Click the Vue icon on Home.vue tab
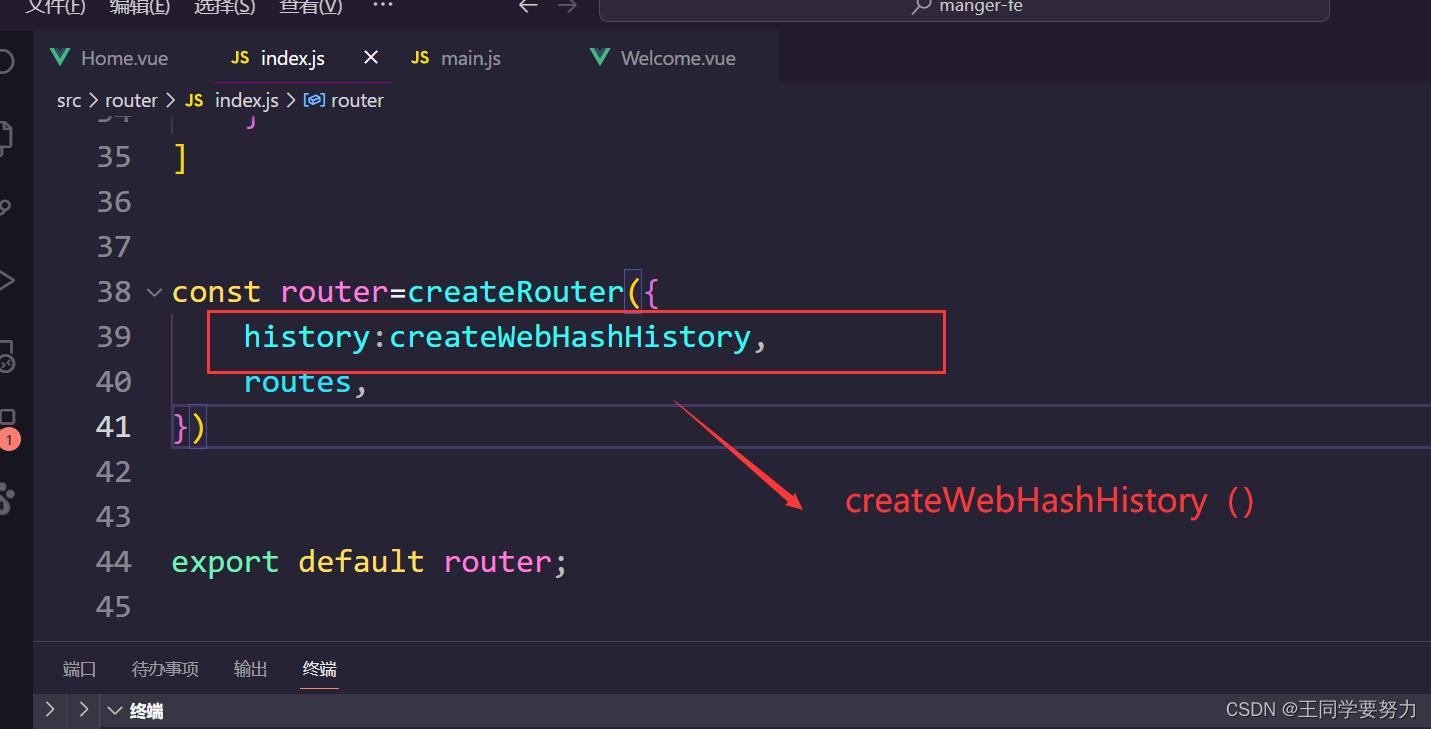 tap(59, 58)
